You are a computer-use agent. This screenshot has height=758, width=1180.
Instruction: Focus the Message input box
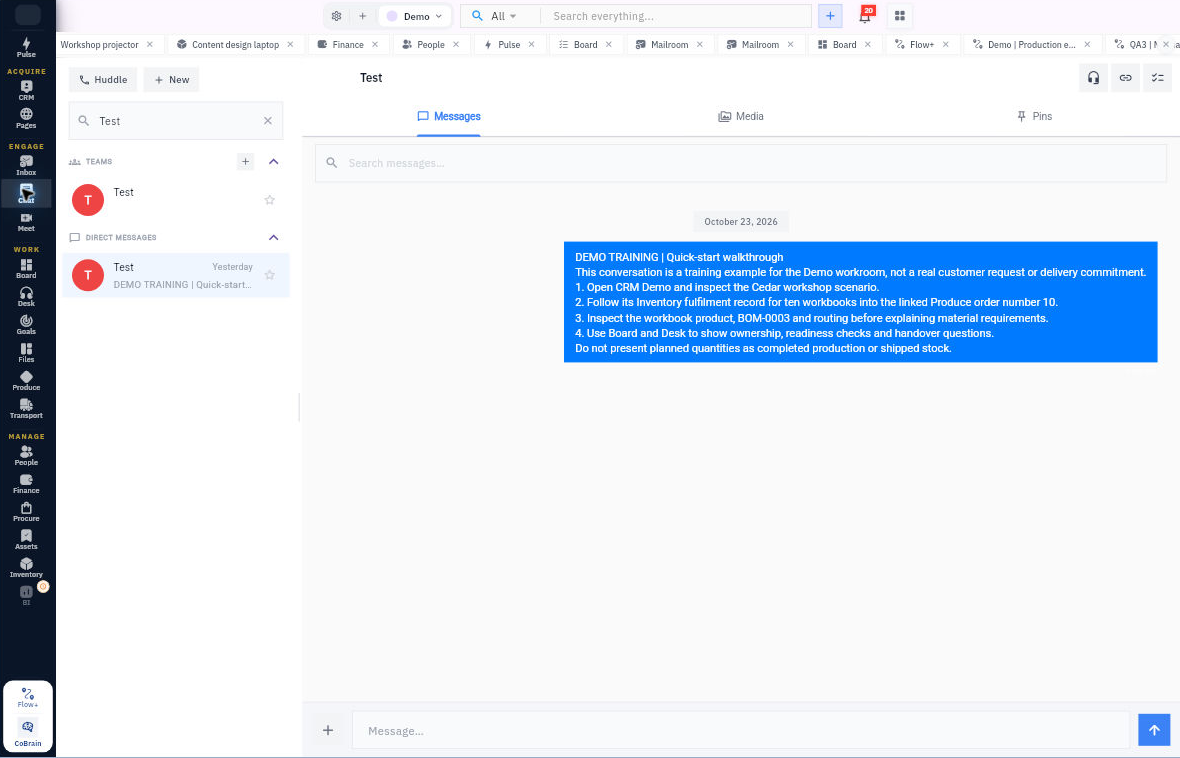741,730
